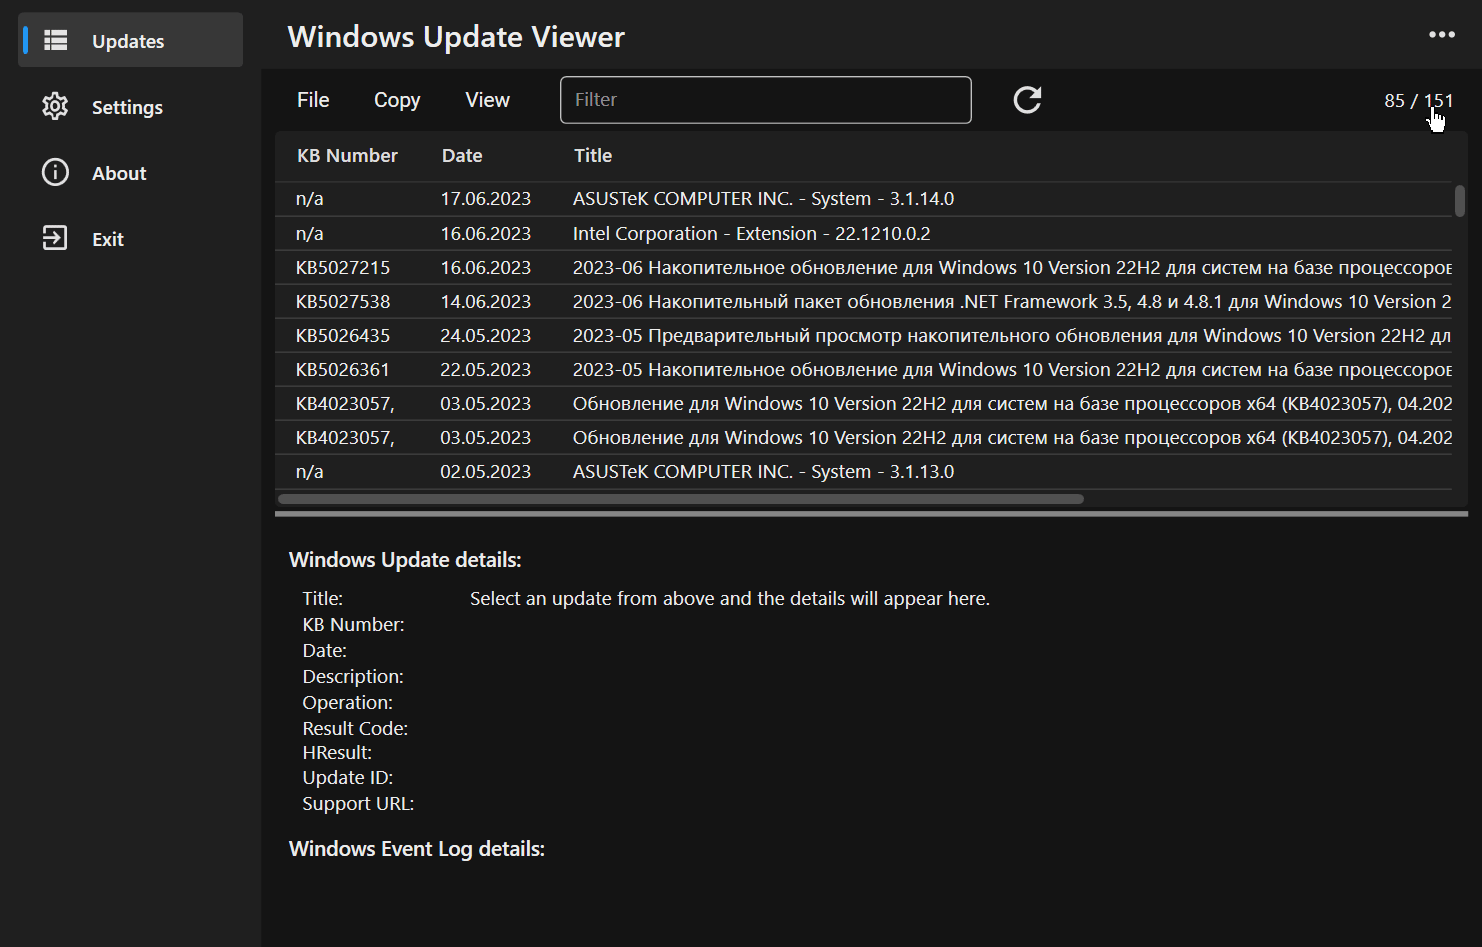Open the View menu
The width and height of the screenshot is (1482, 947).
[487, 100]
